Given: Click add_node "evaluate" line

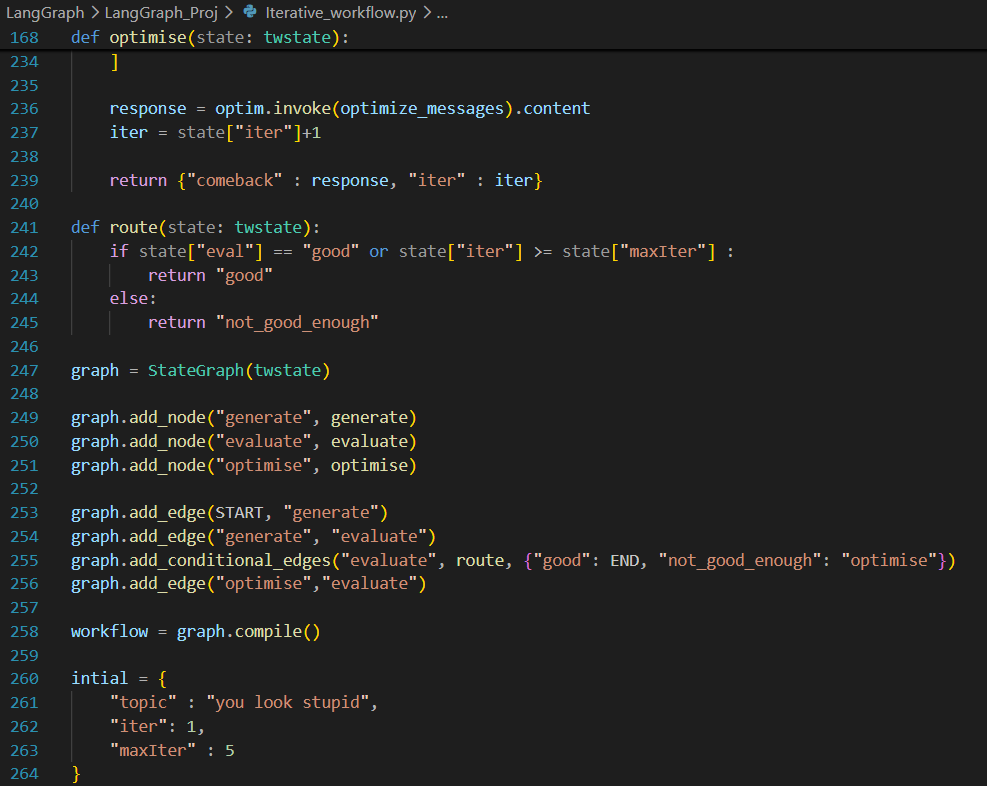Looking at the screenshot, I should tap(244, 442).
